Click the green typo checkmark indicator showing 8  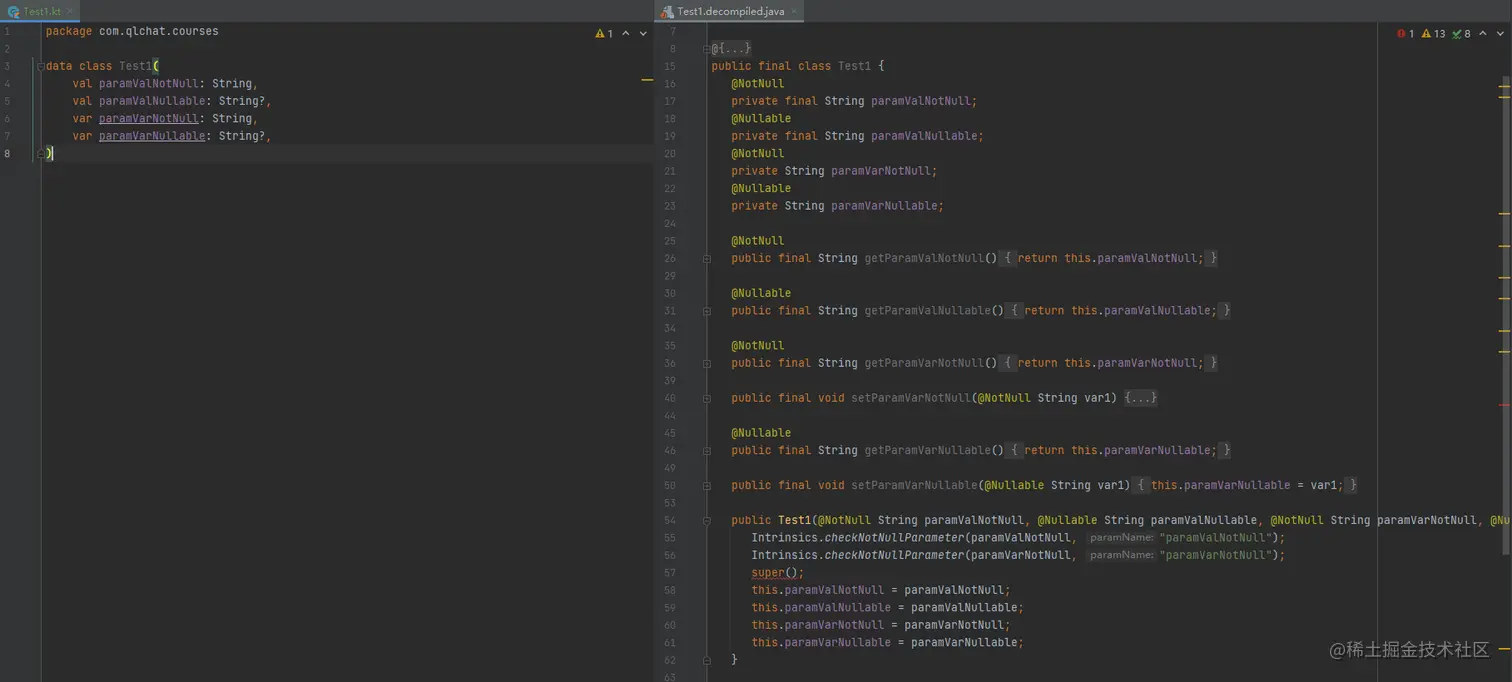tap(1461, 33)
